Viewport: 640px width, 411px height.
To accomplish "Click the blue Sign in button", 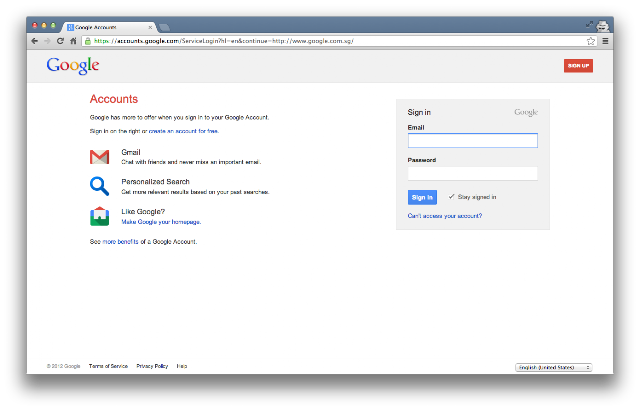I will (x=422, y=197).
